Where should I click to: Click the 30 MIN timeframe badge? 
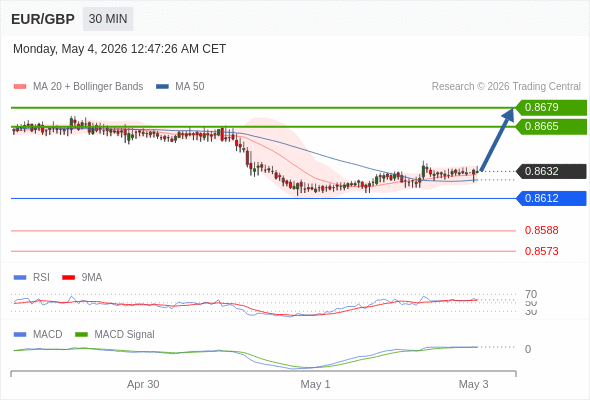[x=108, y=19]
